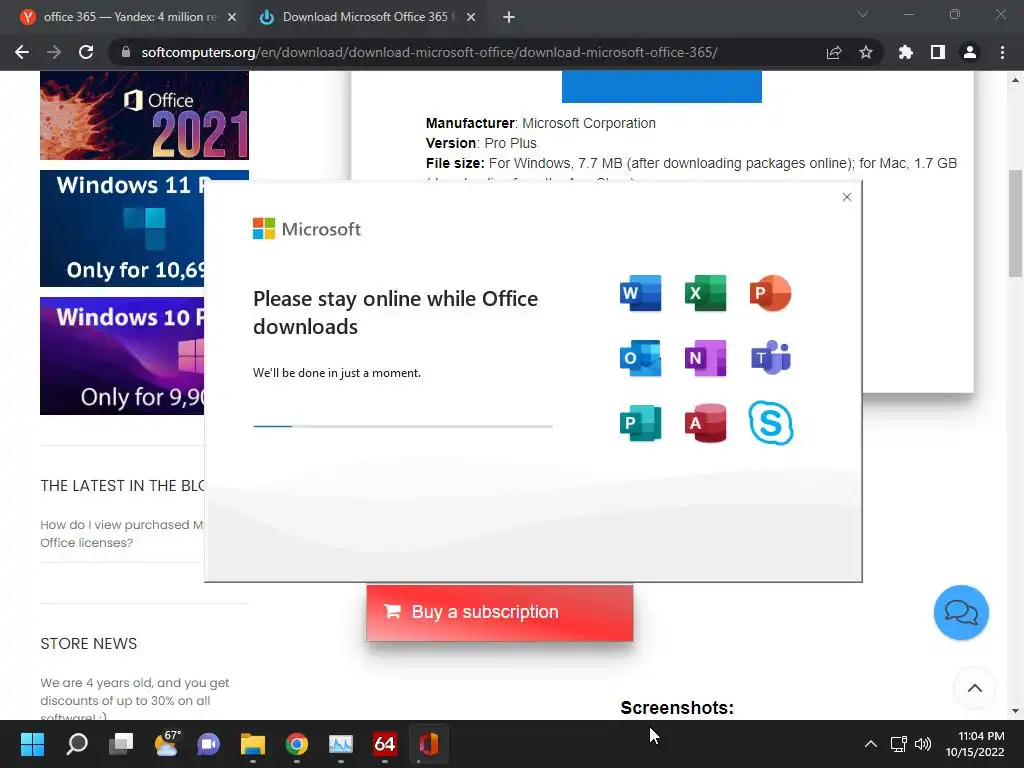The height and width of the screenshot is (768, 1024).
Task: Open Task View on the taskbar
Action: (121, 744)
